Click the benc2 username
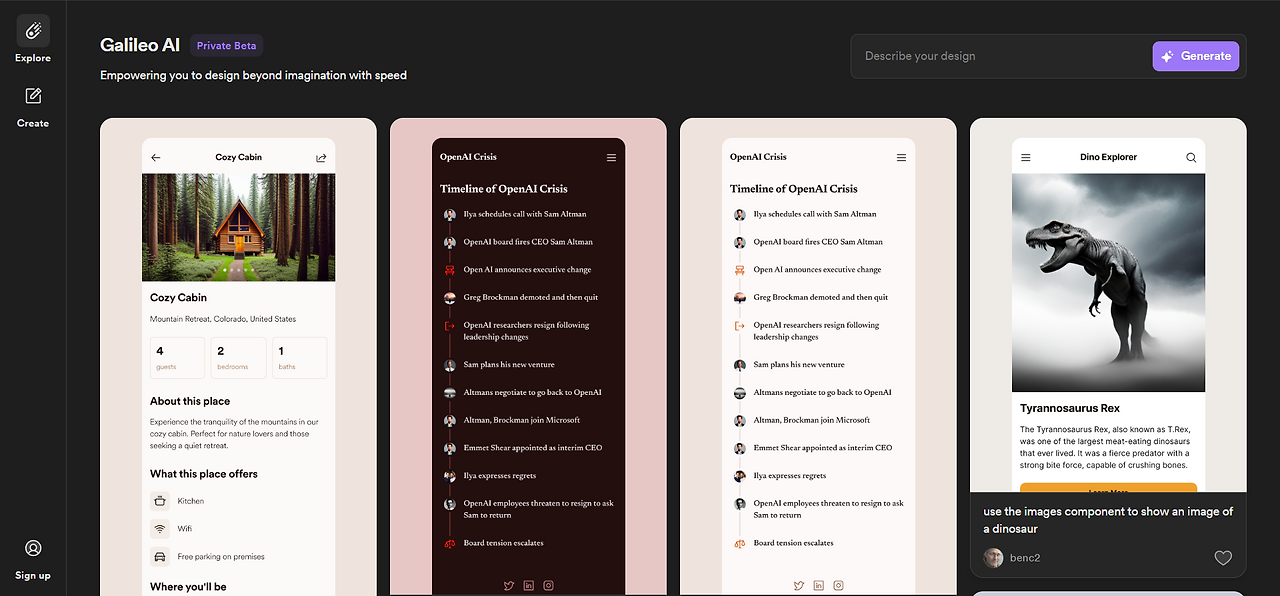Screen dimensions: 1280x596 tap(1025, 558)
